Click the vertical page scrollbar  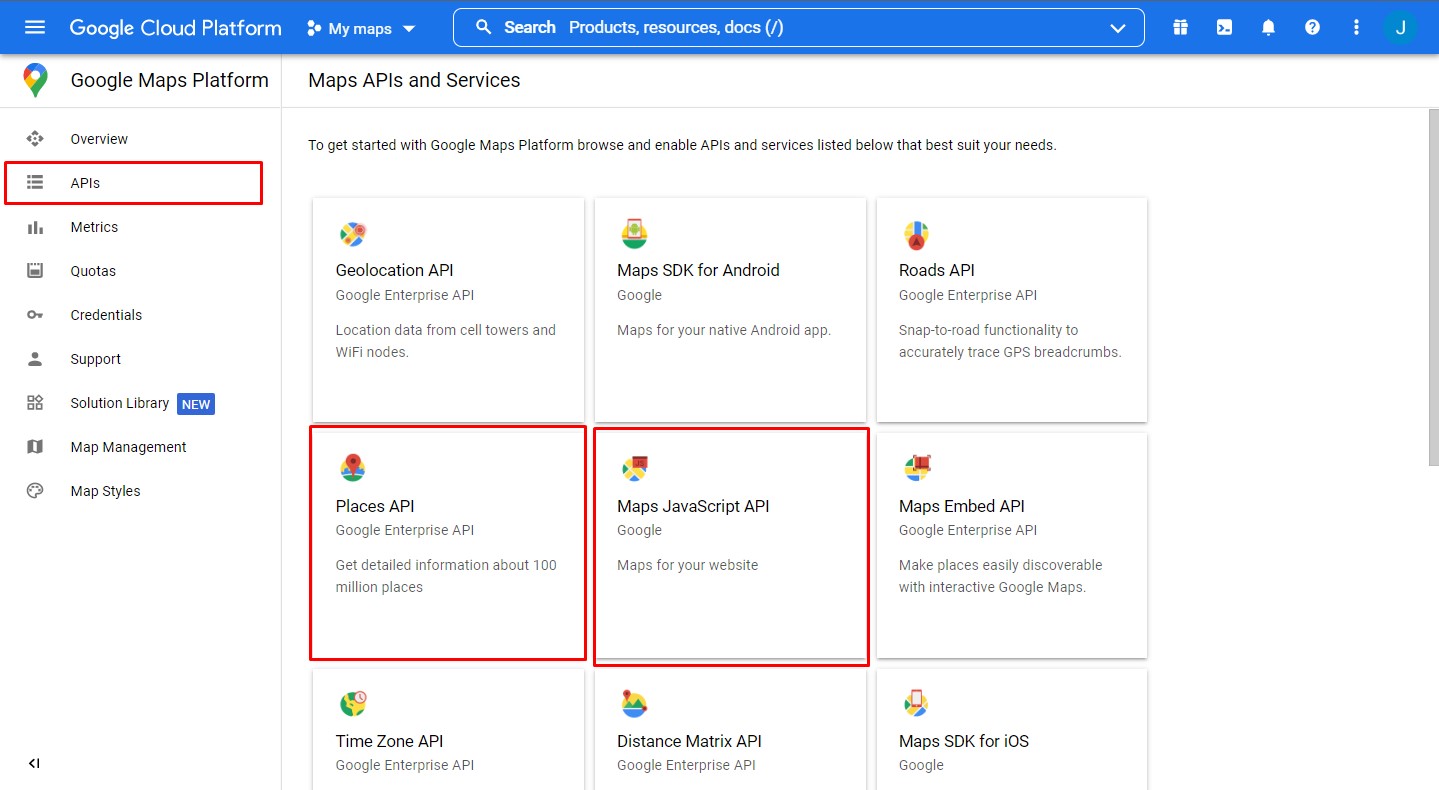click(1433, 288)
